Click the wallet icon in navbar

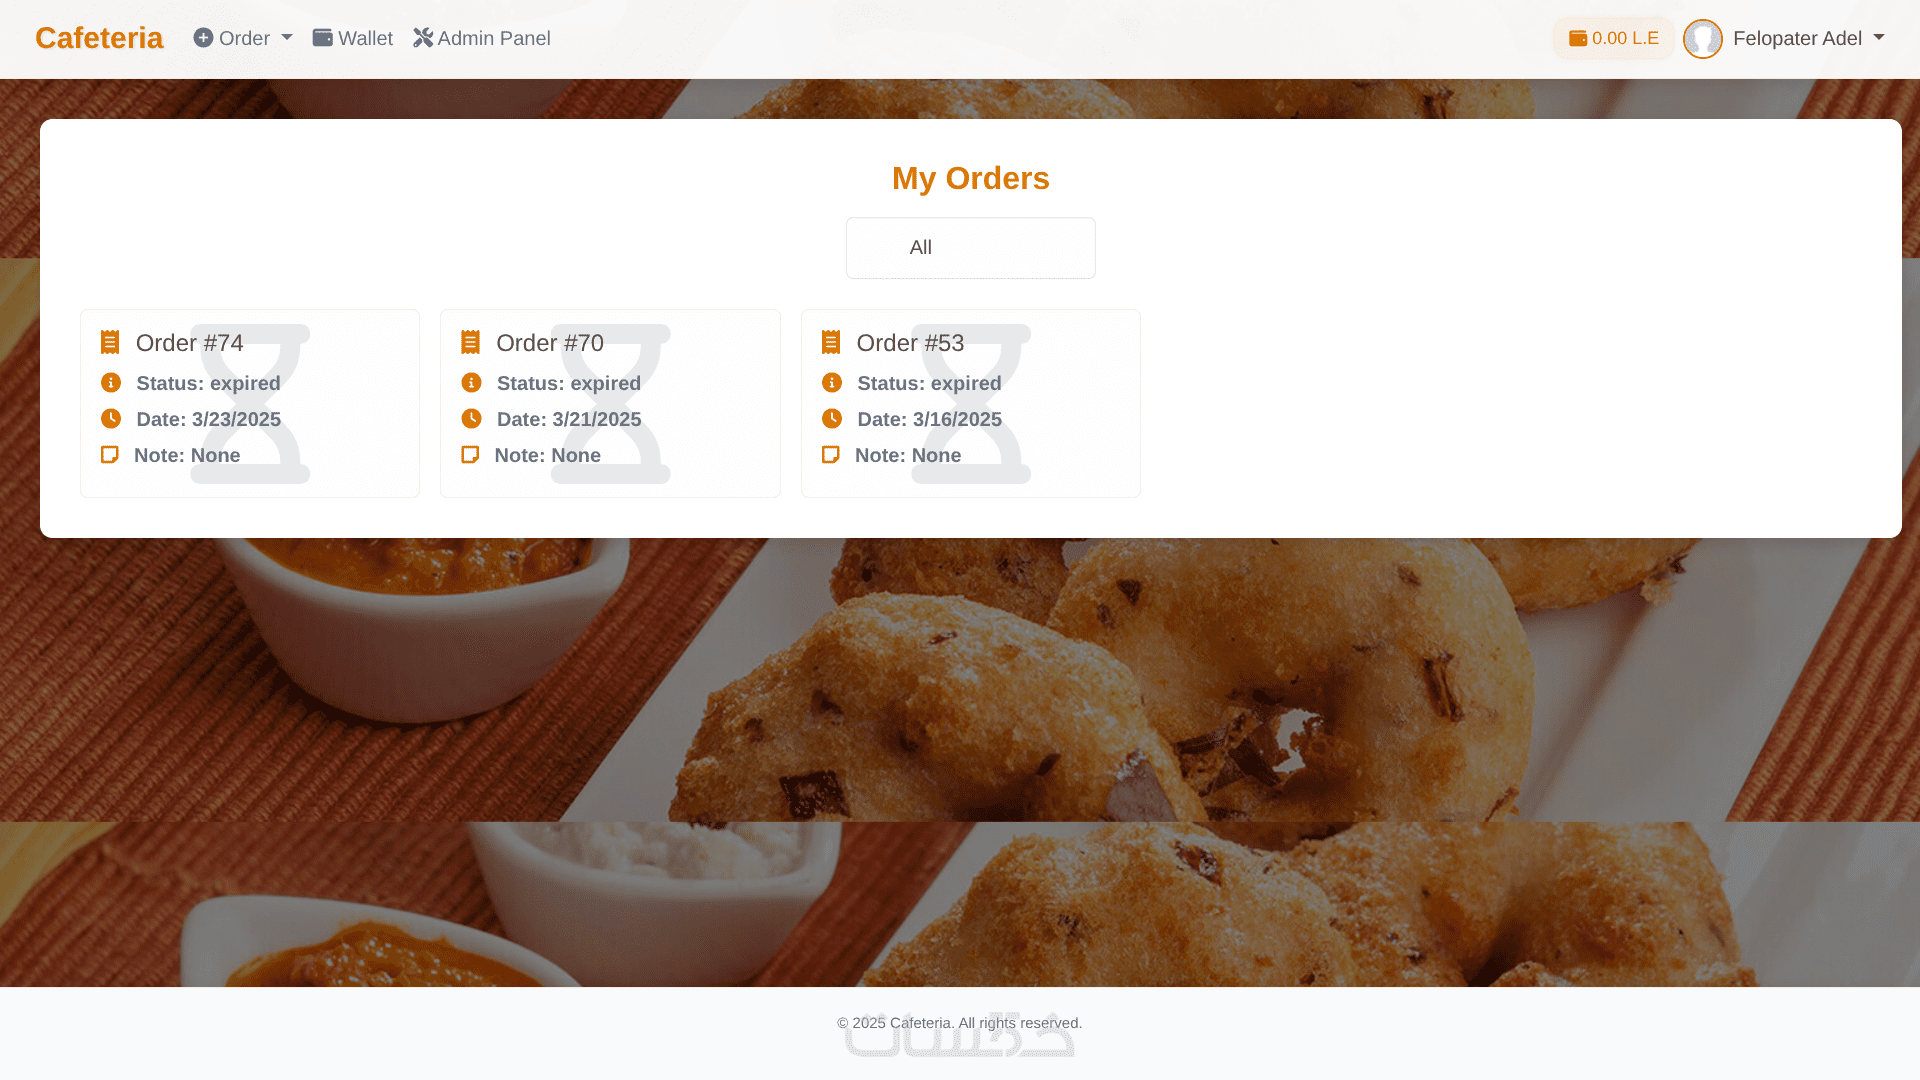point(322,38)
